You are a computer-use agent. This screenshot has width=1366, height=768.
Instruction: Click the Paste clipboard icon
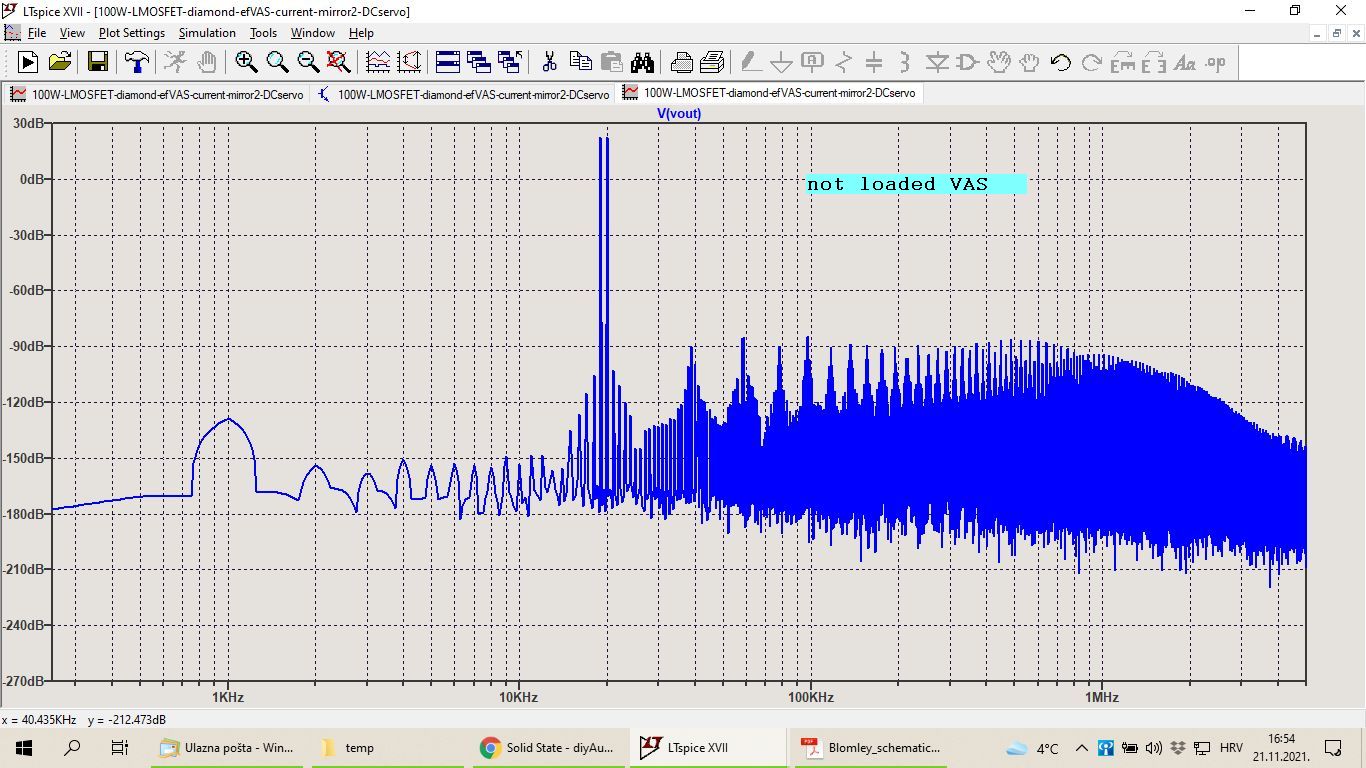[611, 62]
